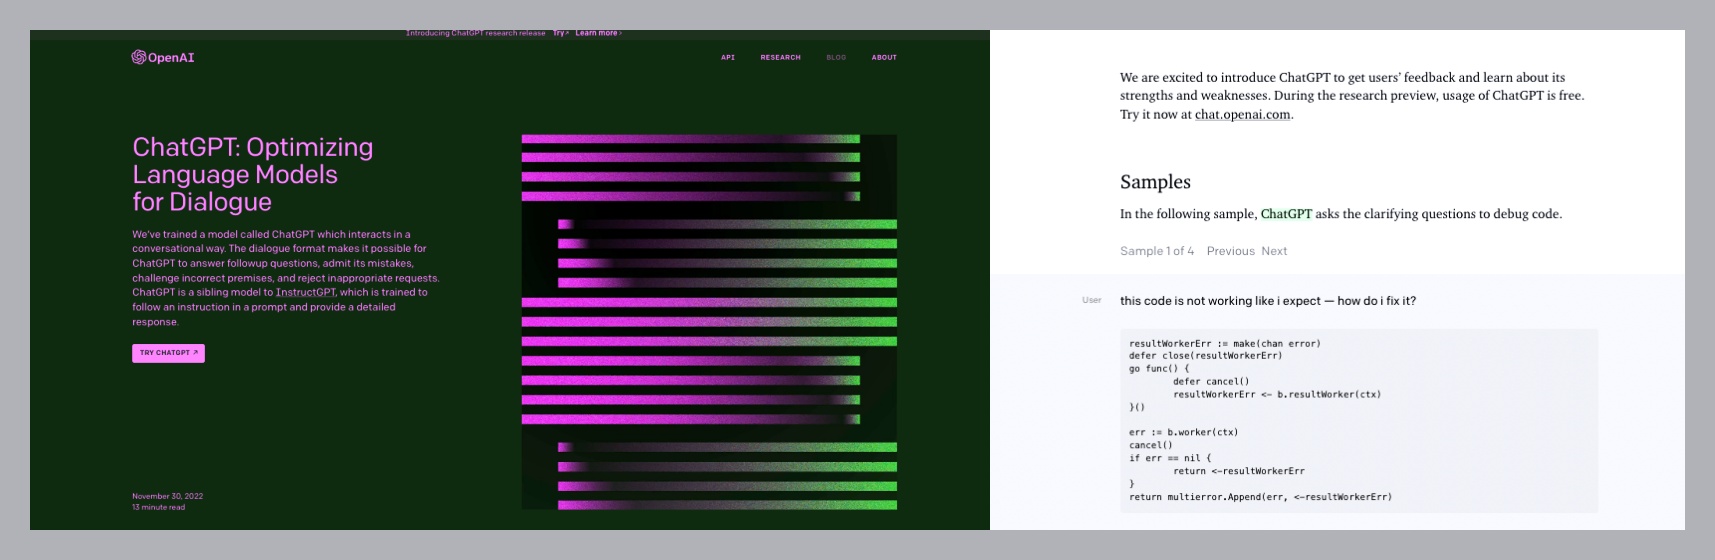Click Learn more in the top banner
Screen dimensions: 1715x560
point(598,33)
